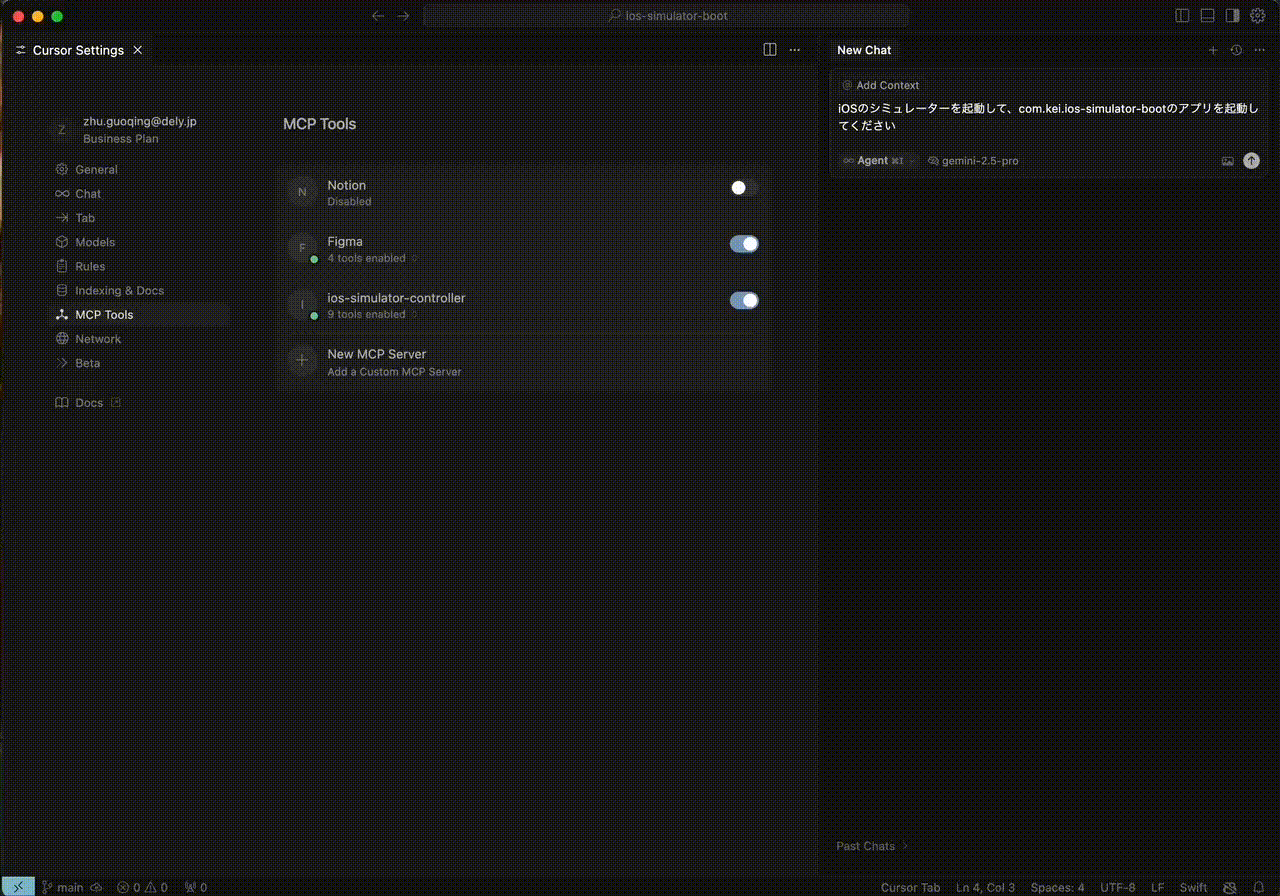Enable the Notion MCP server toggle

click(744, 187)
